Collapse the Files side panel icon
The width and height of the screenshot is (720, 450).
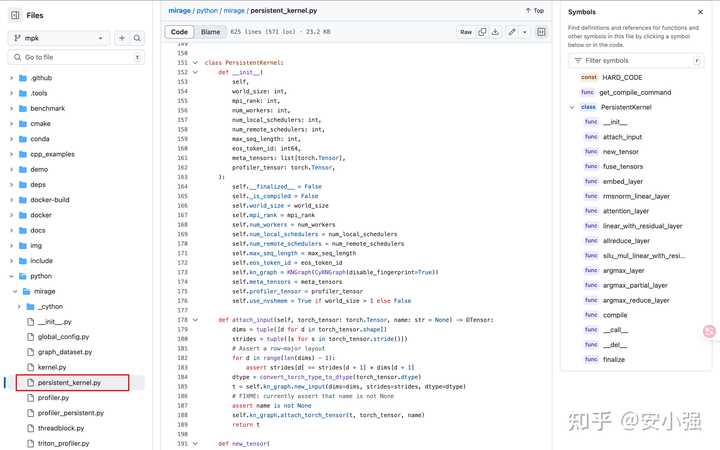[x=15, y=15]
